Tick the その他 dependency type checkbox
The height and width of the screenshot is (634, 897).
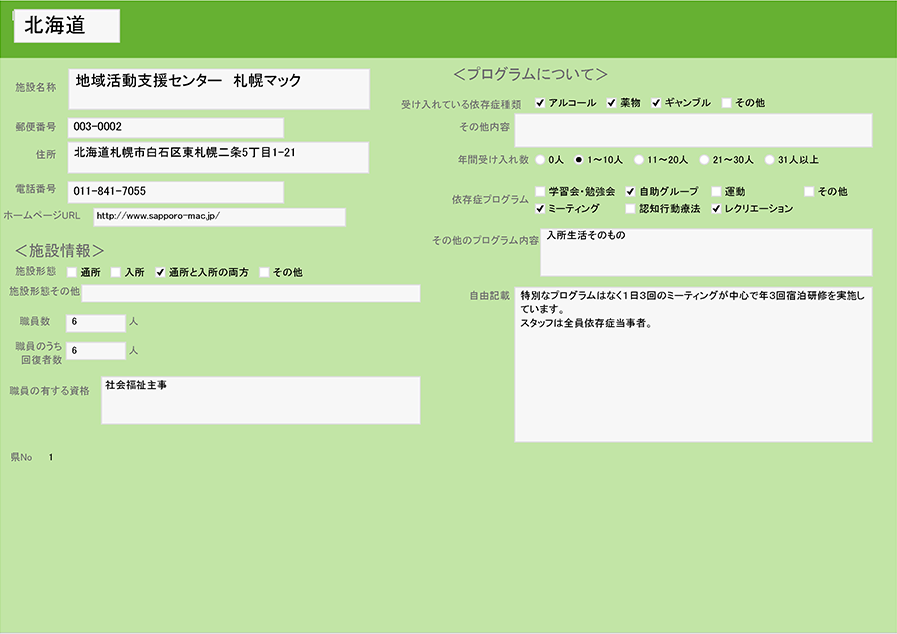[727, 103]
